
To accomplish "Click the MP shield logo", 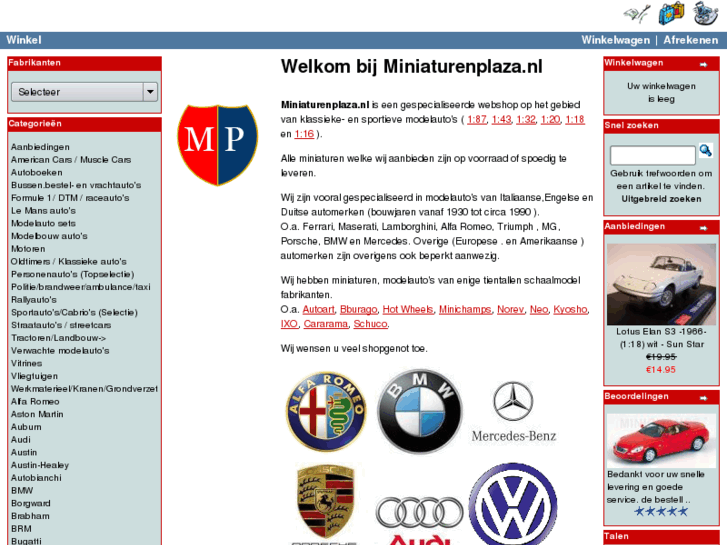I will [x=217, y=145].
